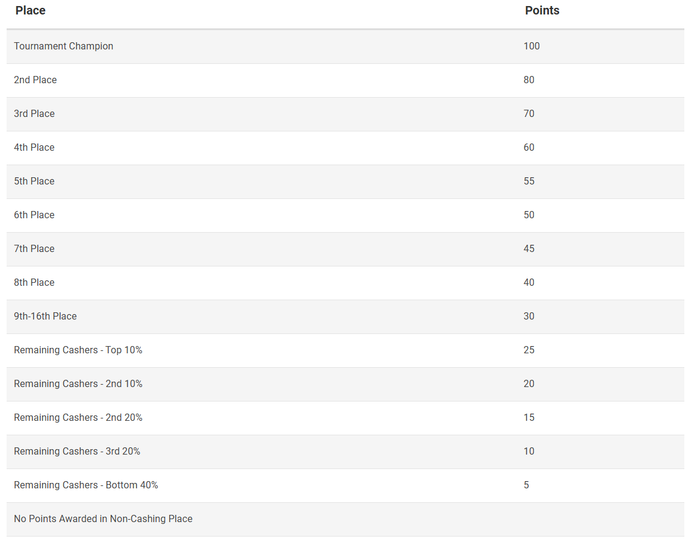
Task: Click the 80 points value
Action: pos(529,80)
